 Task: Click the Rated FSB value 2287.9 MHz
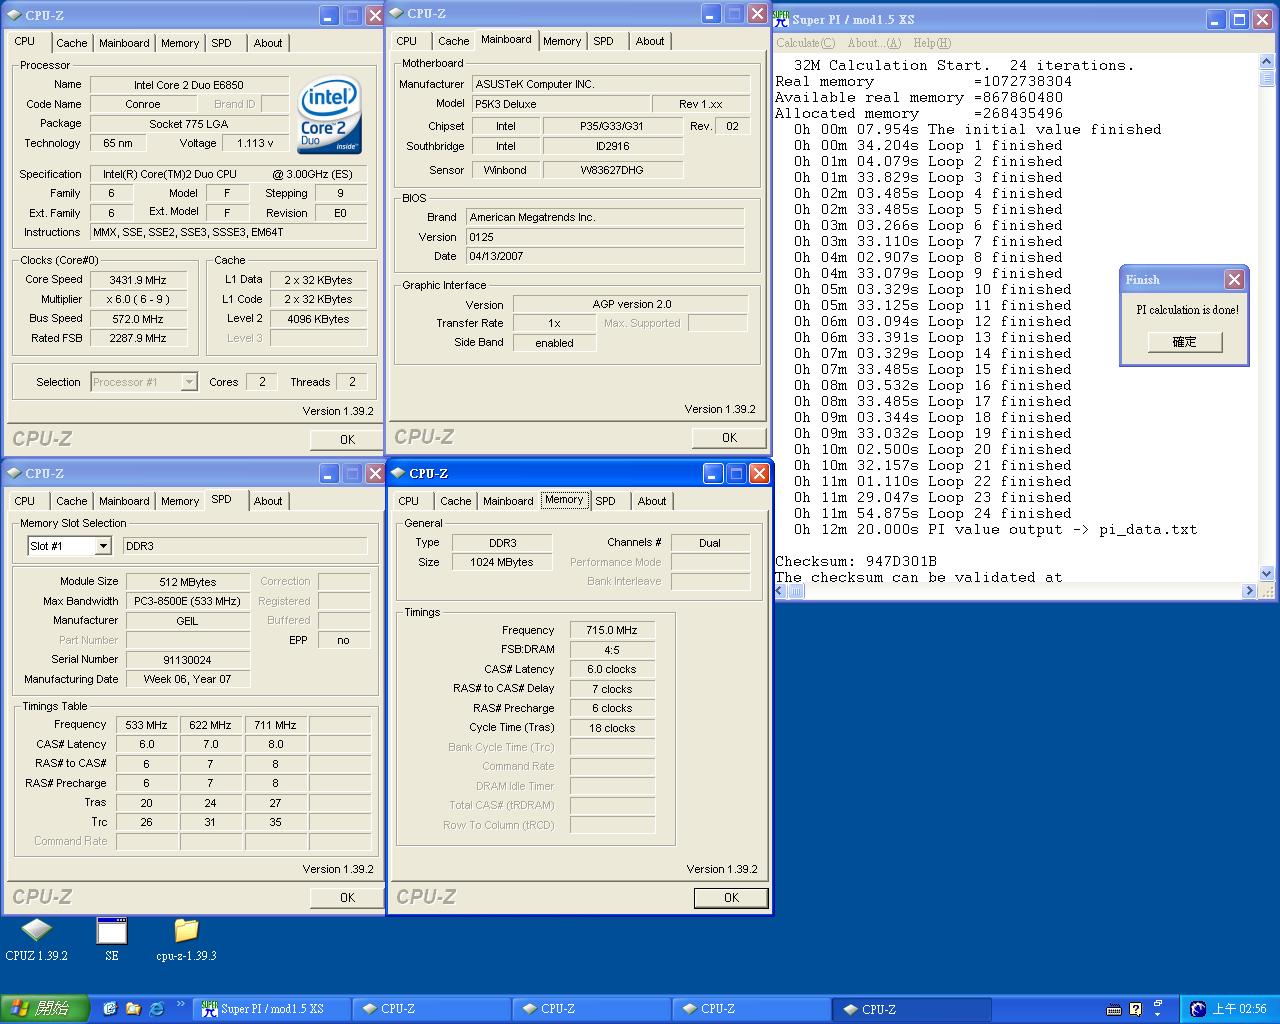click(x=138, y=338)
